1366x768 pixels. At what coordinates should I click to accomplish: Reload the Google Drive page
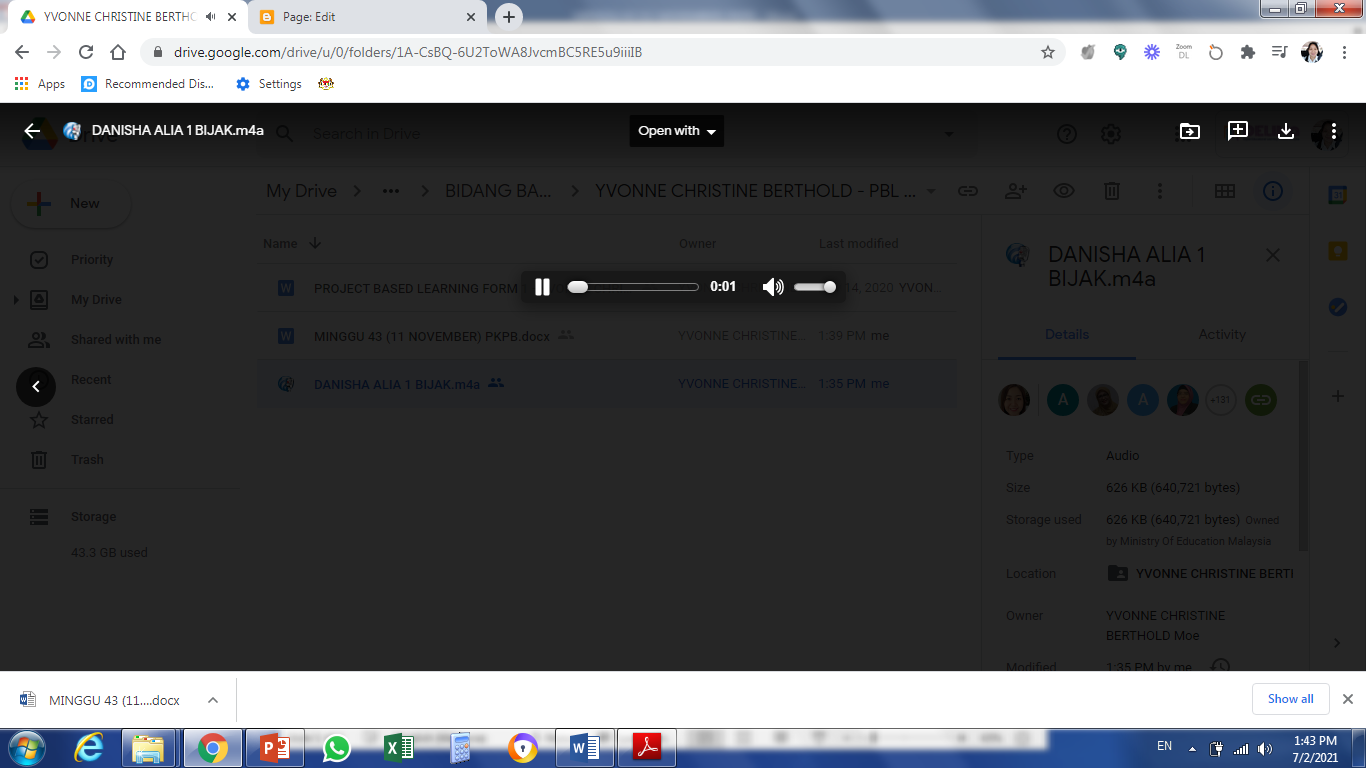(86, 52)
